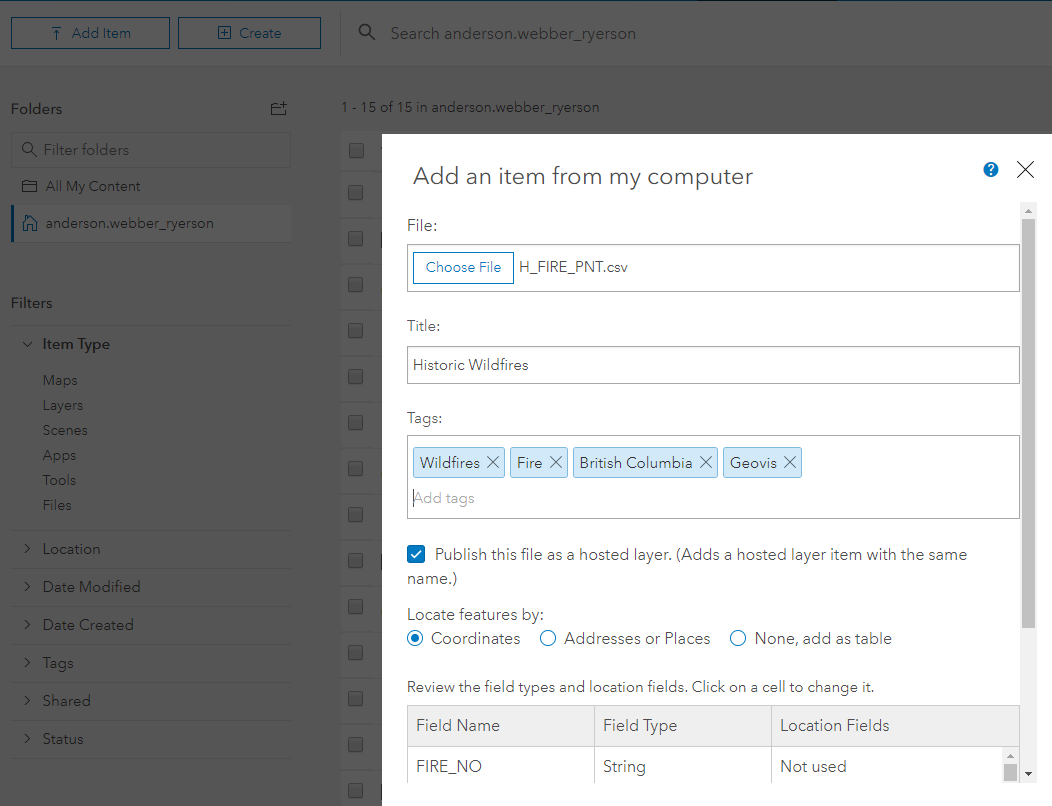Remove the Fire tag
The height and width of the screenshot is (806, 1052).
point(556,463)
